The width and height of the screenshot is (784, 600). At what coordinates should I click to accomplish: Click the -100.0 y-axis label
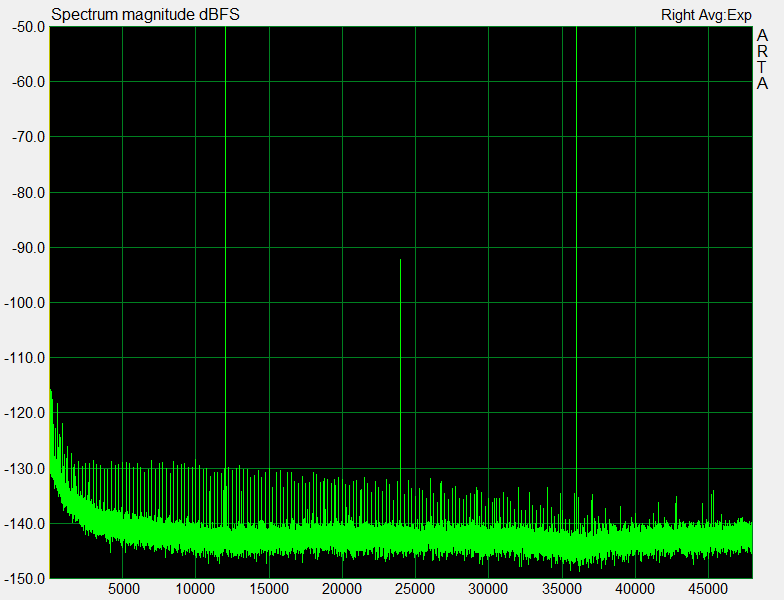(24, 302)
